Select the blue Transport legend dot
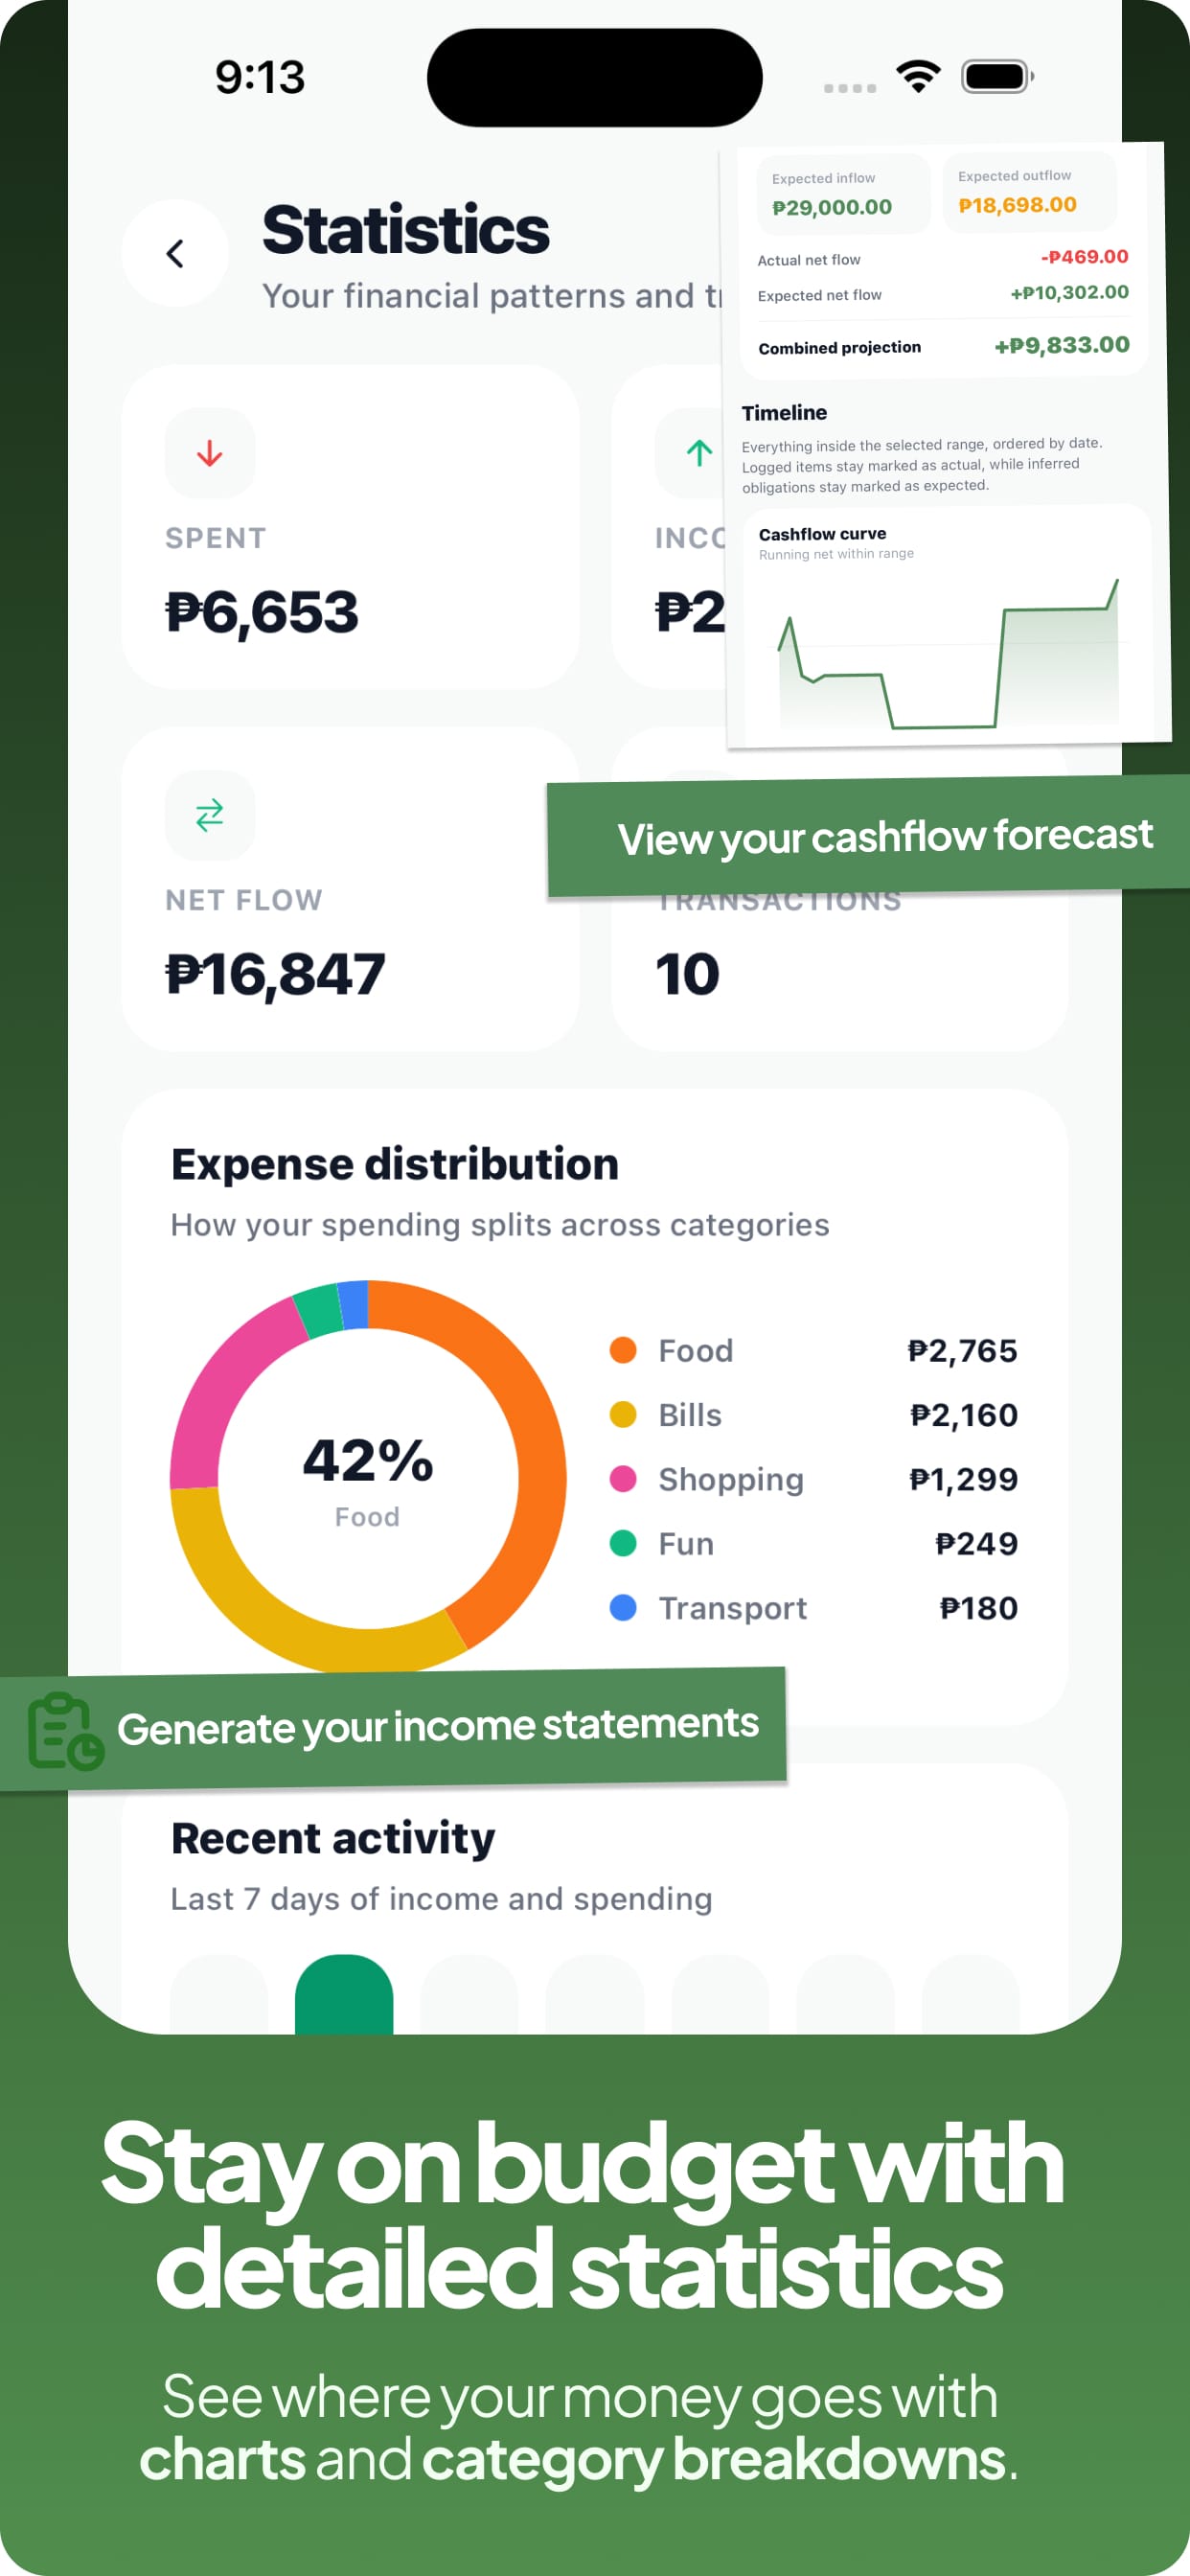Viewport: 1190px width, 2576px height. click(623, 1607)
